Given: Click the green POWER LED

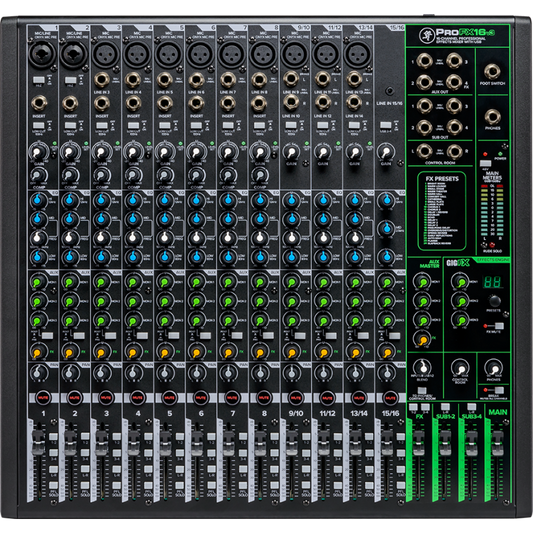Looking at the screenshot, I should coord(500,154).
